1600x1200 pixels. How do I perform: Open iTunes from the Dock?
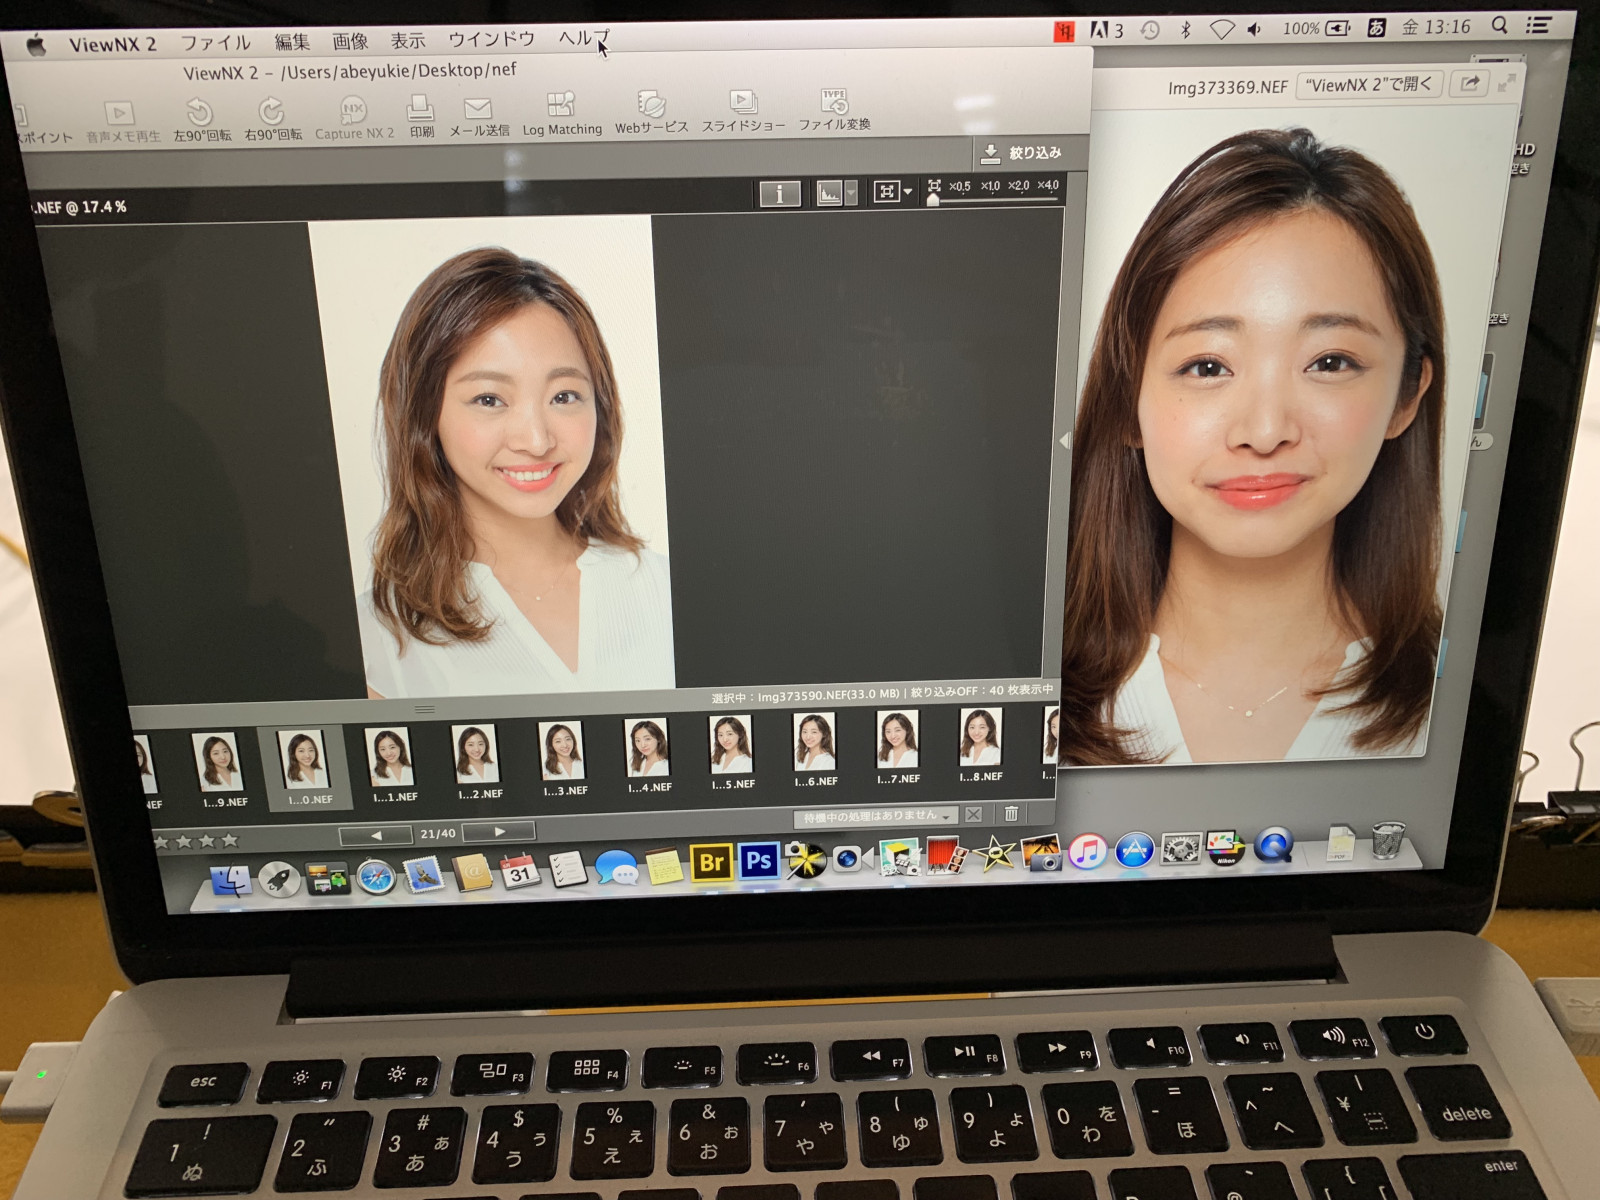(x=1087, y=852)
